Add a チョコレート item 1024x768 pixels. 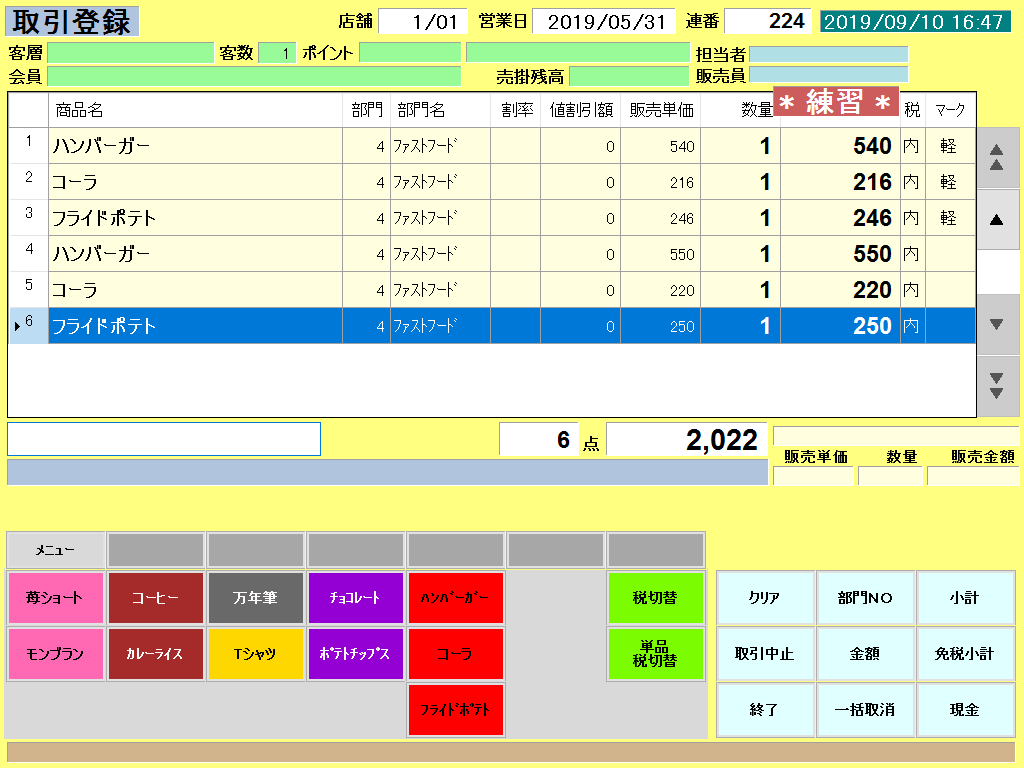[355, 597]
